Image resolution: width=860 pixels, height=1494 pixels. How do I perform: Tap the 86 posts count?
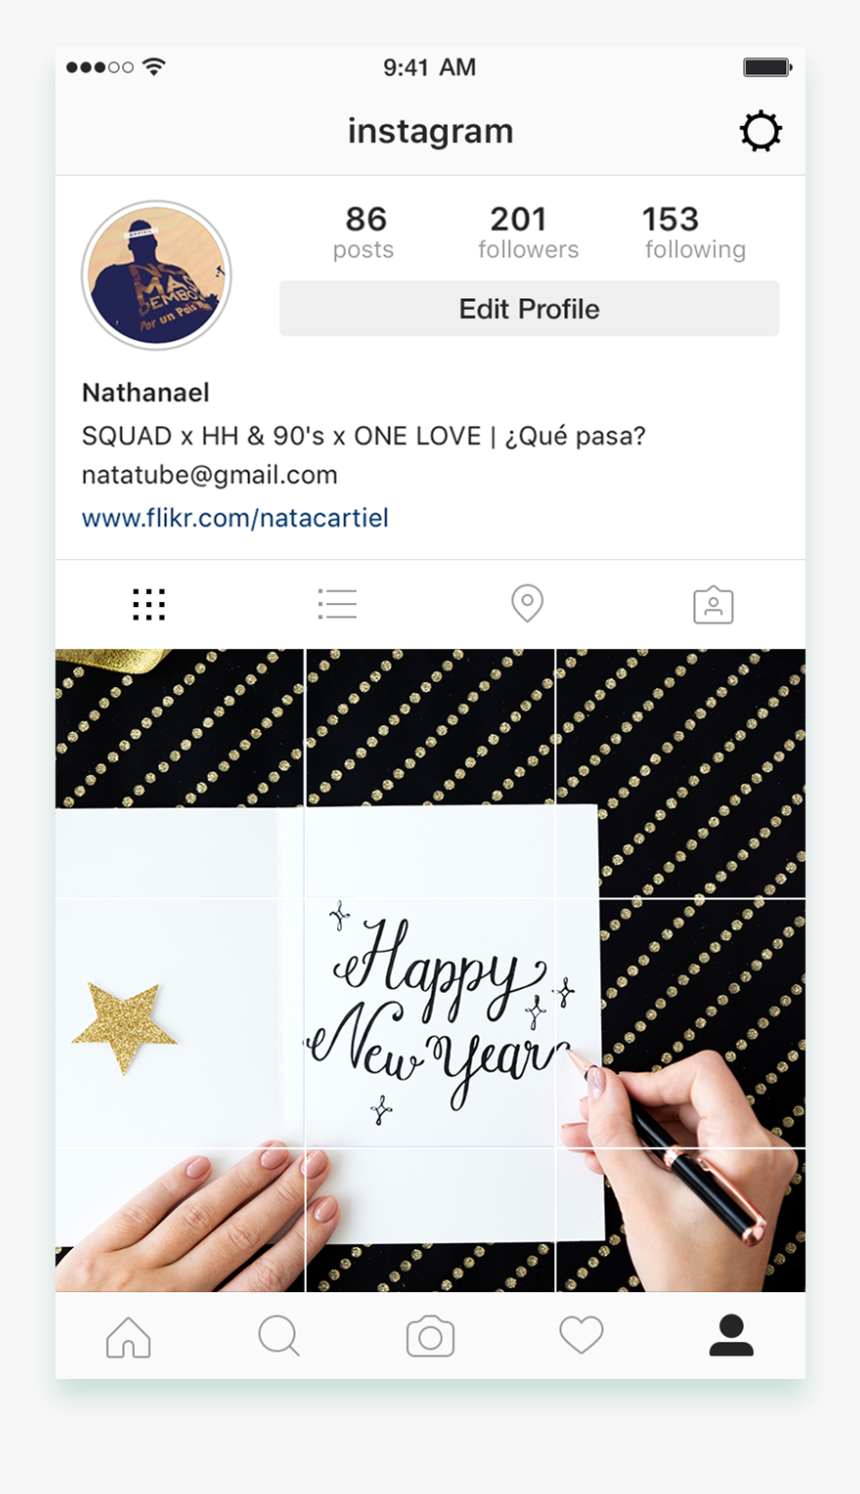click(364, 232)
